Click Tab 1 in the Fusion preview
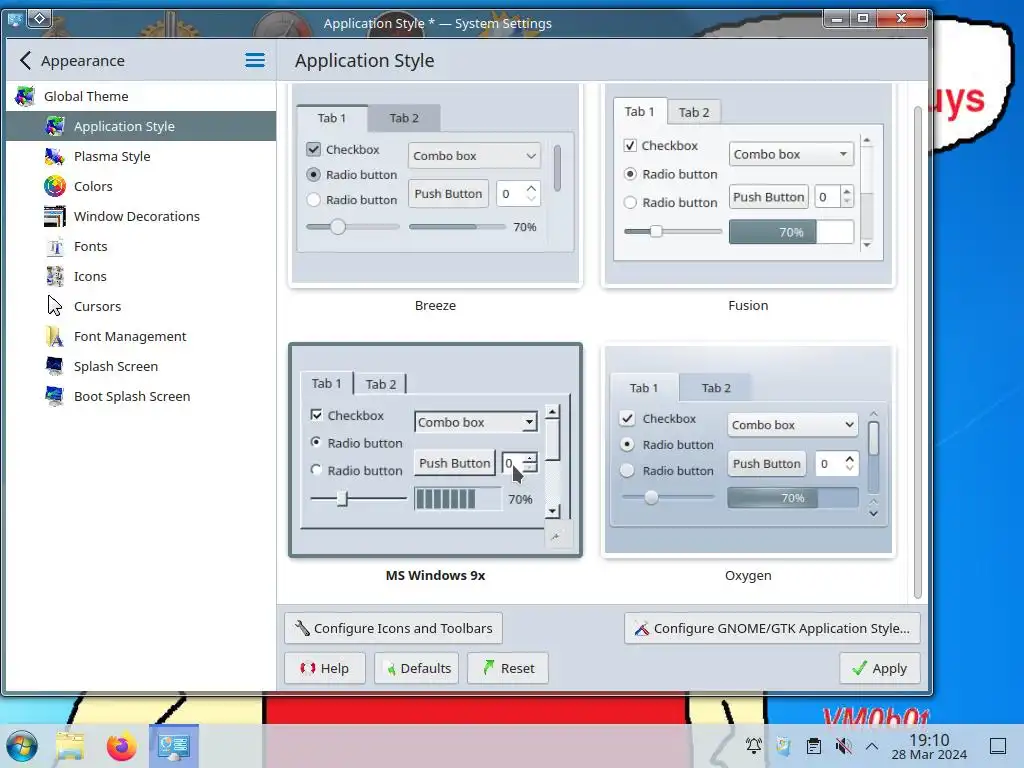Viewport: 1024px width, 768px height. pyautogui.click(x=639, y=112)
